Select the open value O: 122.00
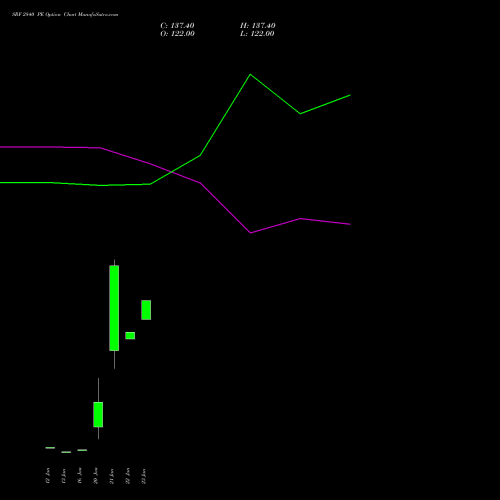The width and height of the screenshot is (500, 500). click(x=177, y=34)
